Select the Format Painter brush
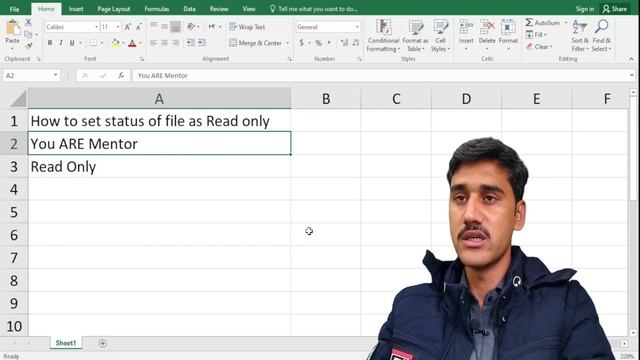This screenshot has height=360, width=640. (x=28, y=46)
